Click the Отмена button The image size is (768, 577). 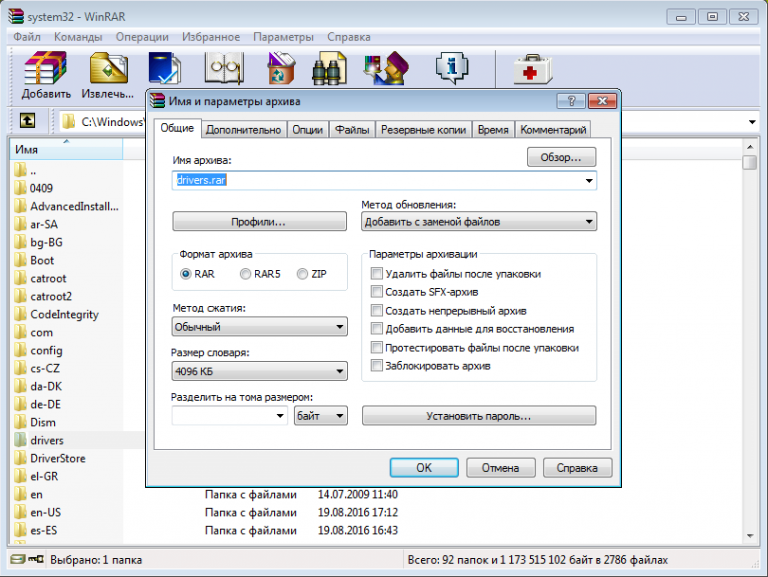[x=501, y=468]
